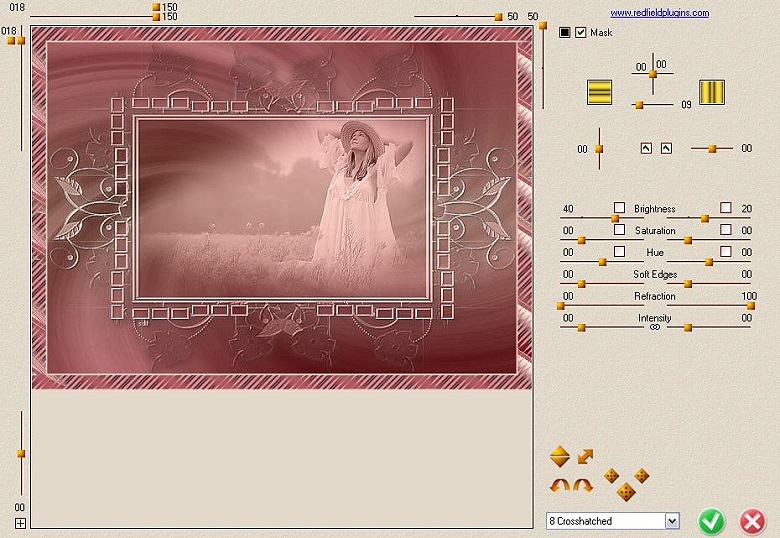Open the www.redfieldplugins.com link

(x=659, y=13)
